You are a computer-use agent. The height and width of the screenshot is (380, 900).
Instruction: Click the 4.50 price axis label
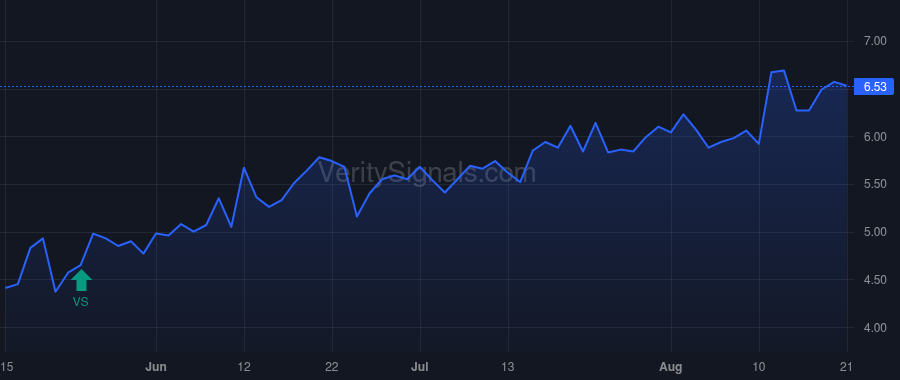875,280
